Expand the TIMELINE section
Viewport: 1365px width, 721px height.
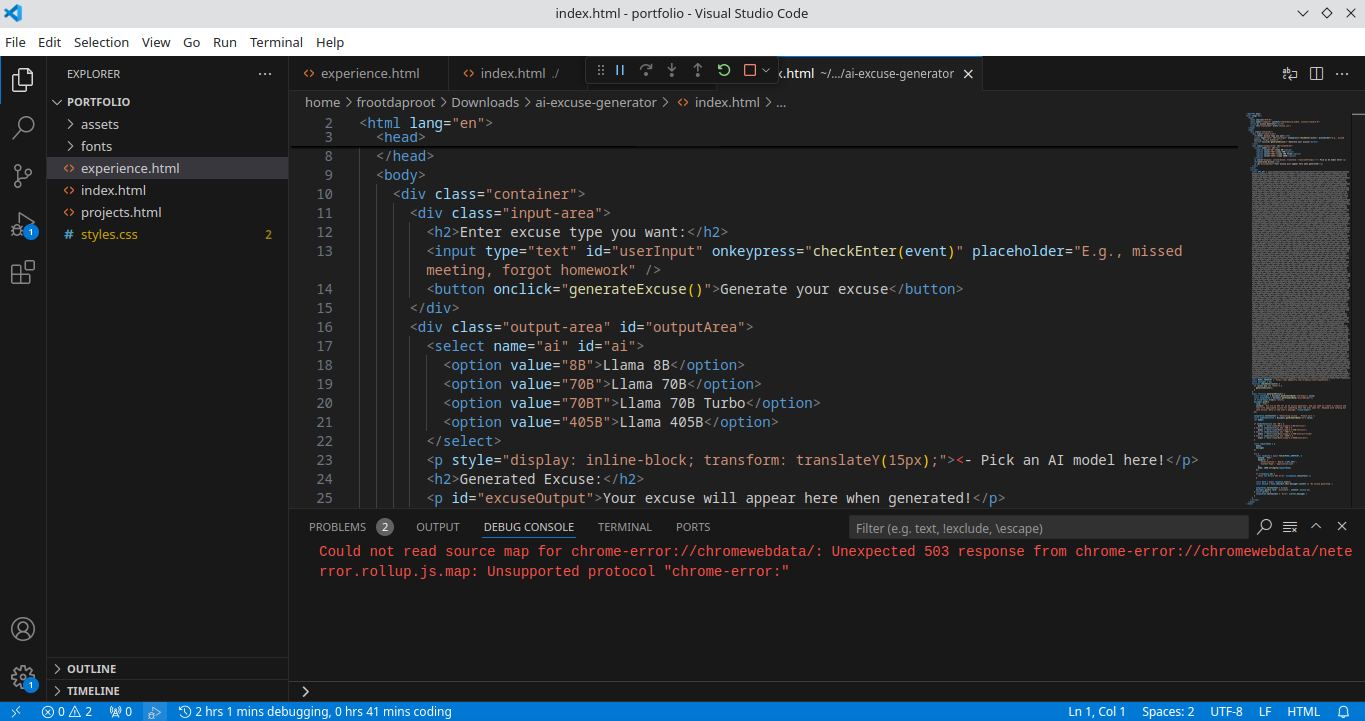(x=93, y=691)
